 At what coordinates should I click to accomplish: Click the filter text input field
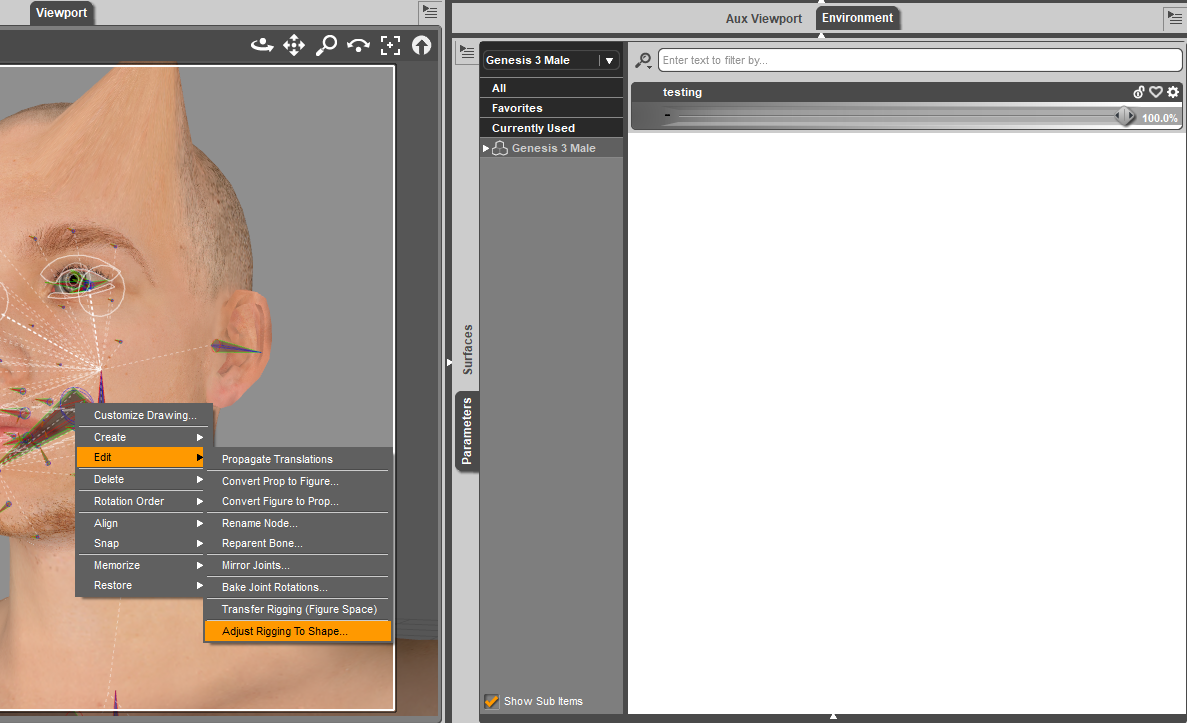click(920, 60)
